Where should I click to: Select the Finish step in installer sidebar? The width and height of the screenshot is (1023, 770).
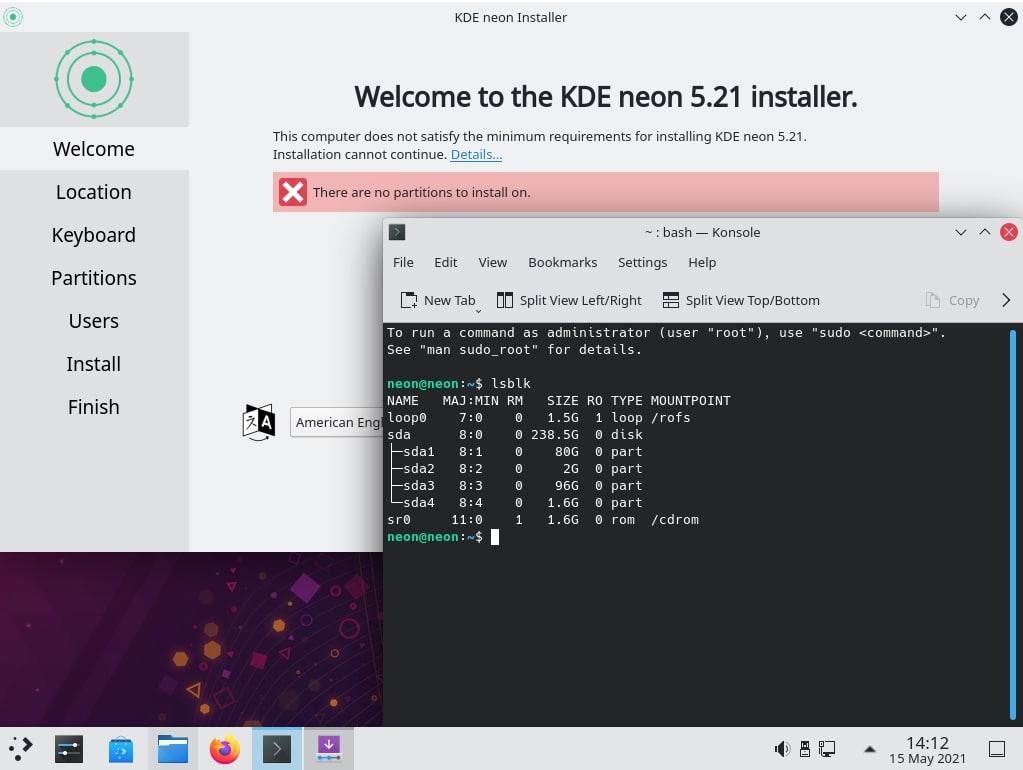[x=94, y=407]
